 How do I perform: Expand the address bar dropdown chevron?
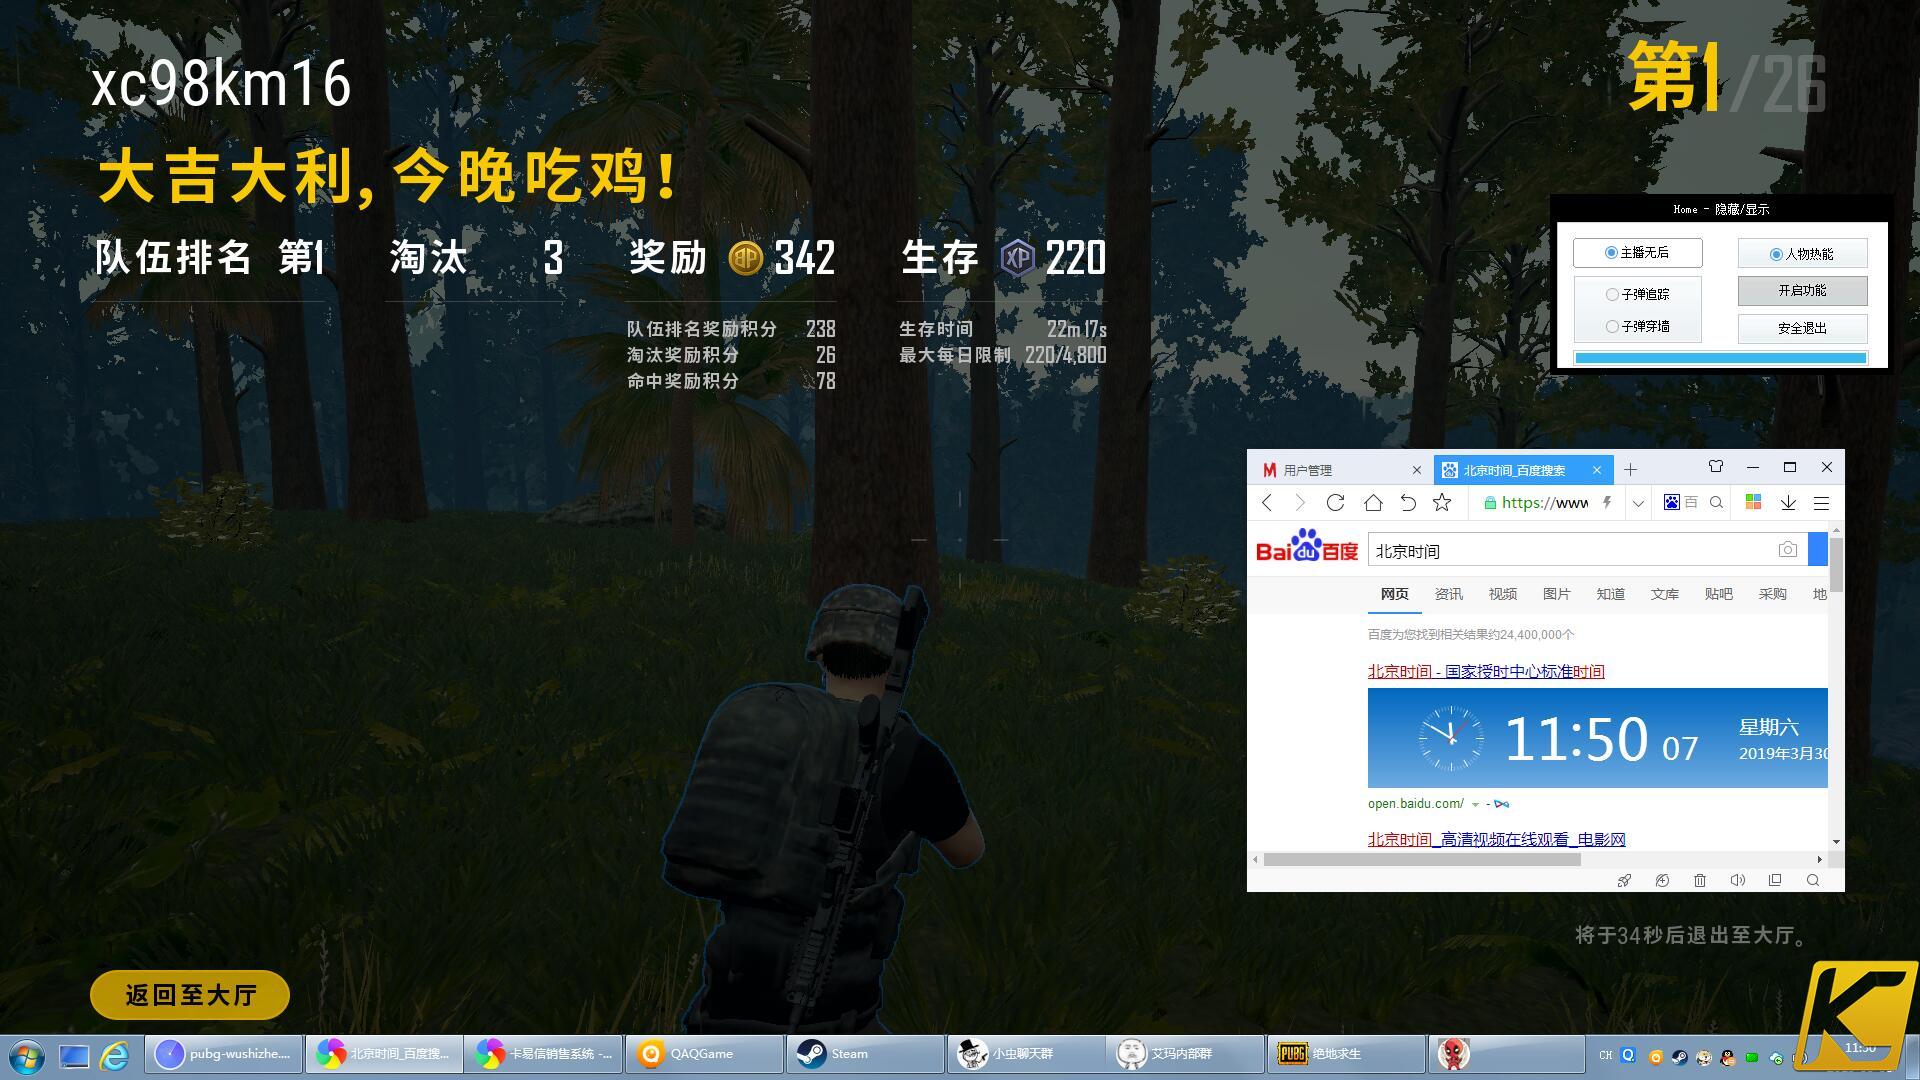1638,503
